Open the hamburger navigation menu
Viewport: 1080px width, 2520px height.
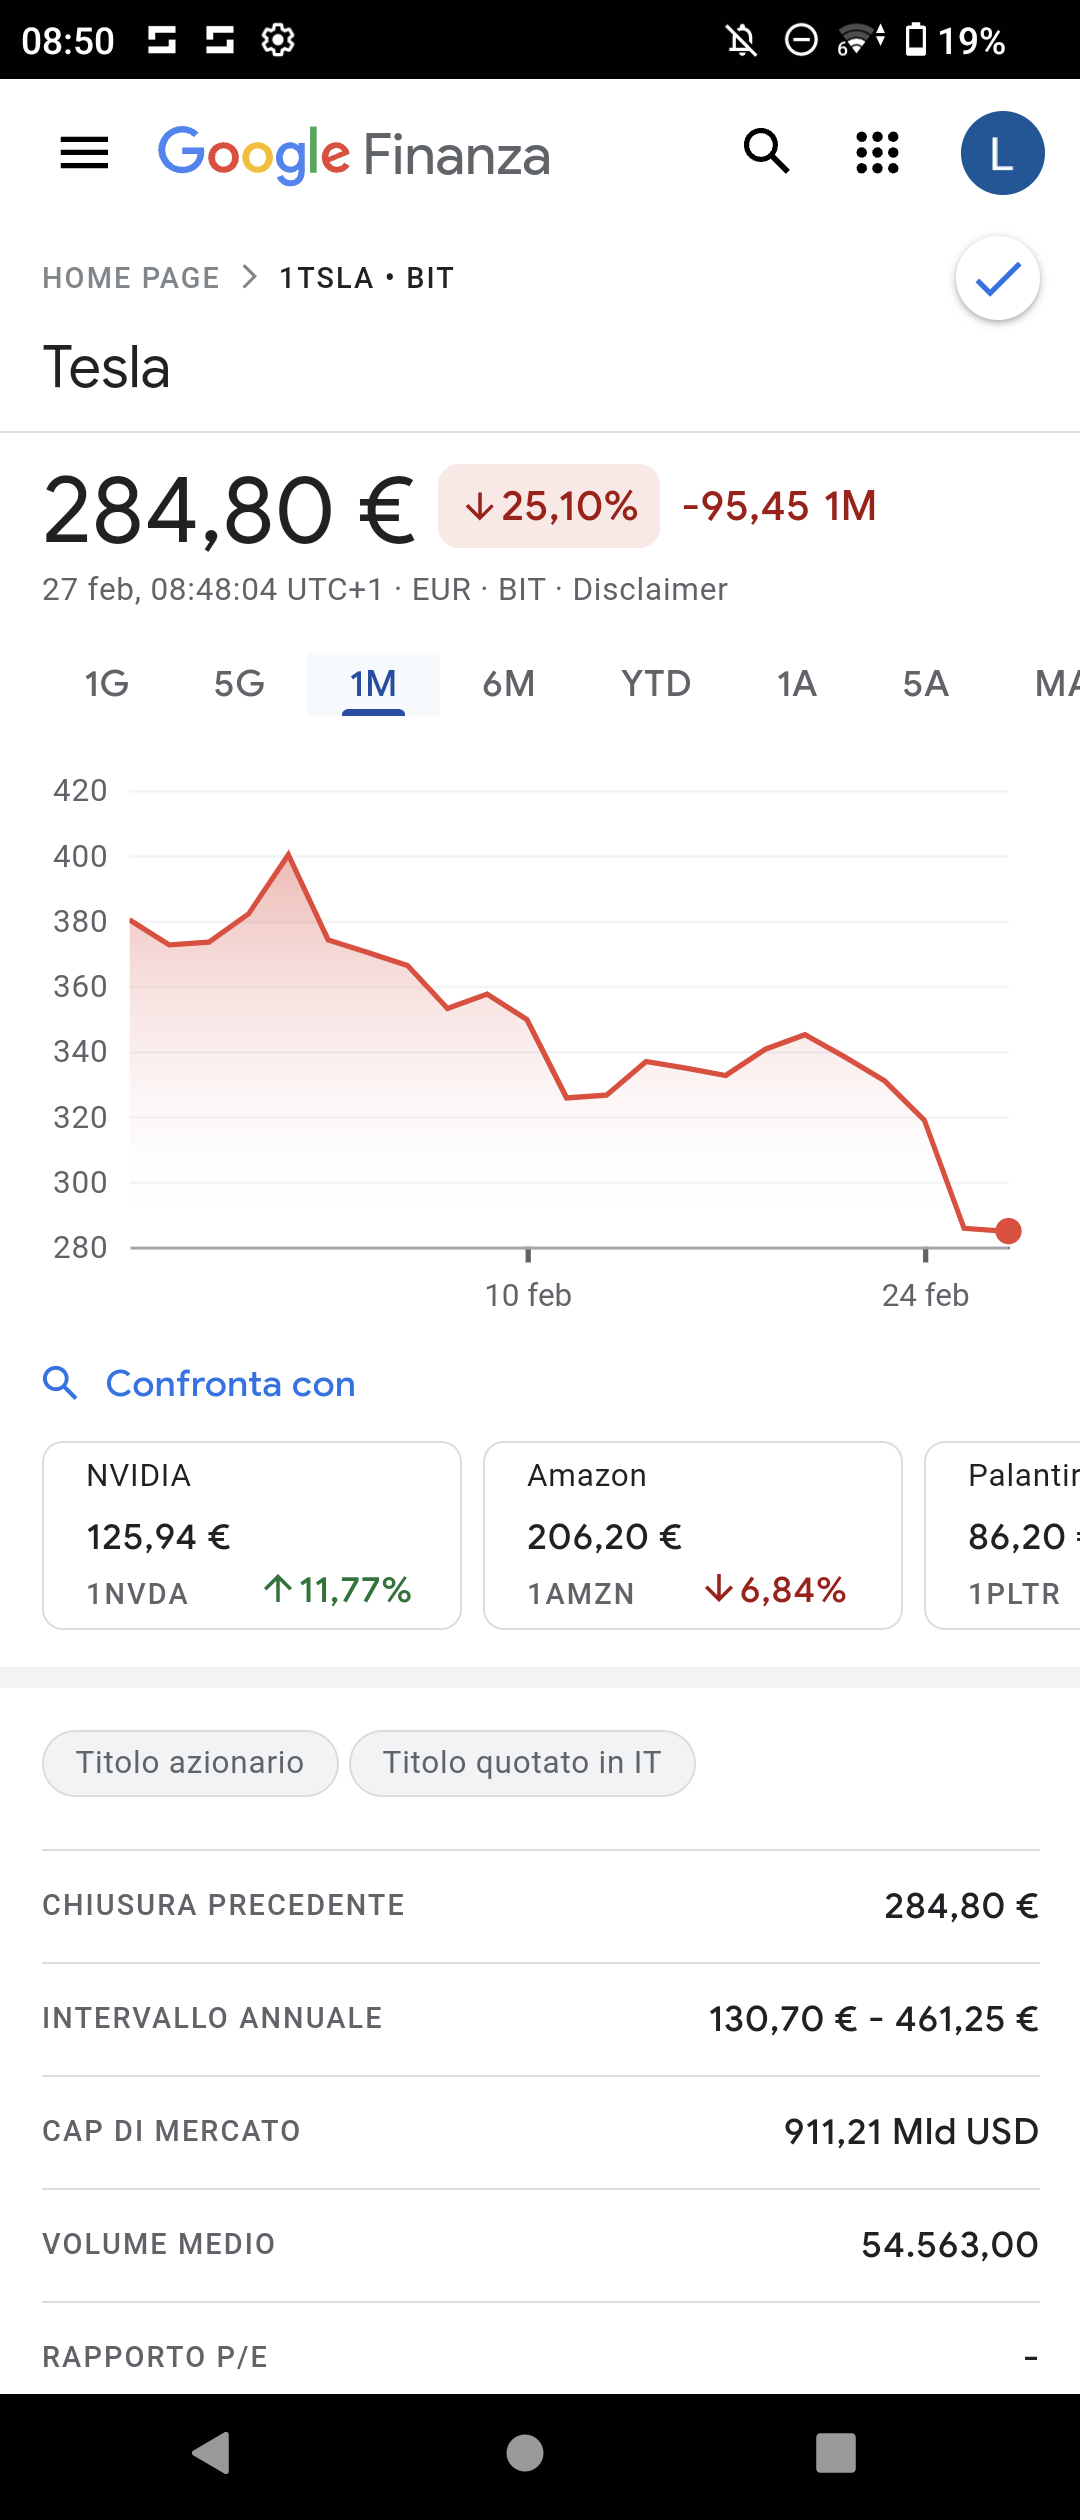[x=85, y=153]
